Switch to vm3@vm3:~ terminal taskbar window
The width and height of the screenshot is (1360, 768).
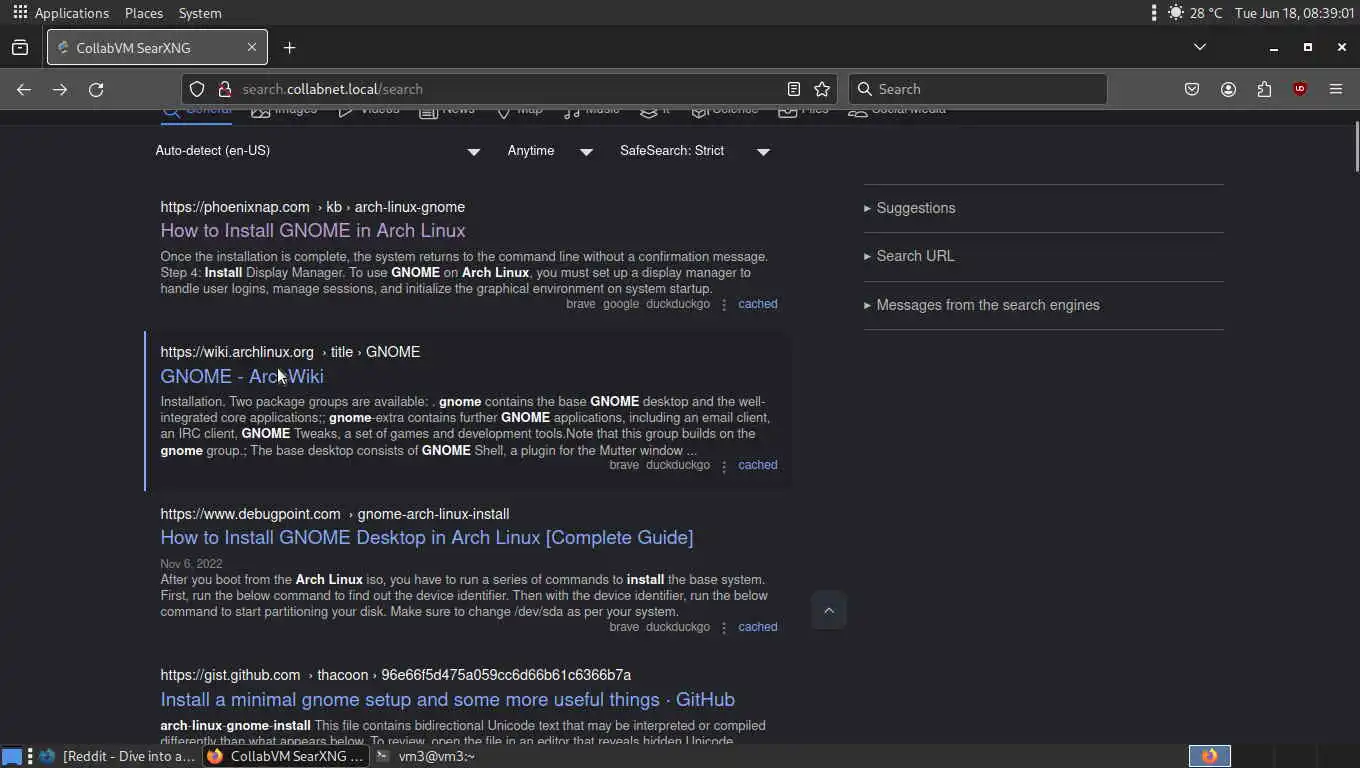coord(426,756)
